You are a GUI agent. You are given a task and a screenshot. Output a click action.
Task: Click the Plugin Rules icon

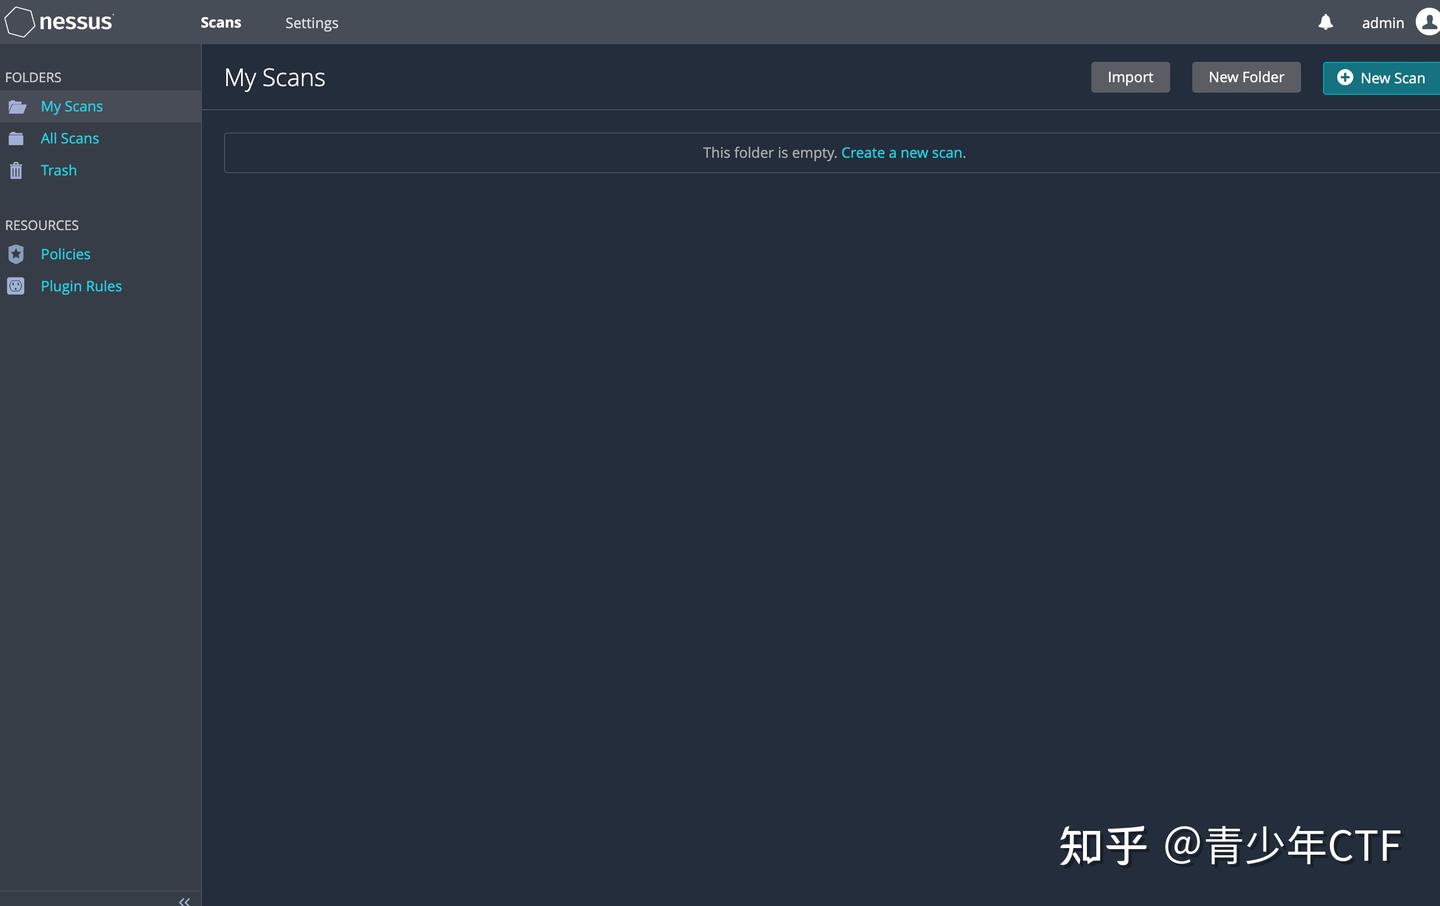pyautogui.click(x=16, y=286)
